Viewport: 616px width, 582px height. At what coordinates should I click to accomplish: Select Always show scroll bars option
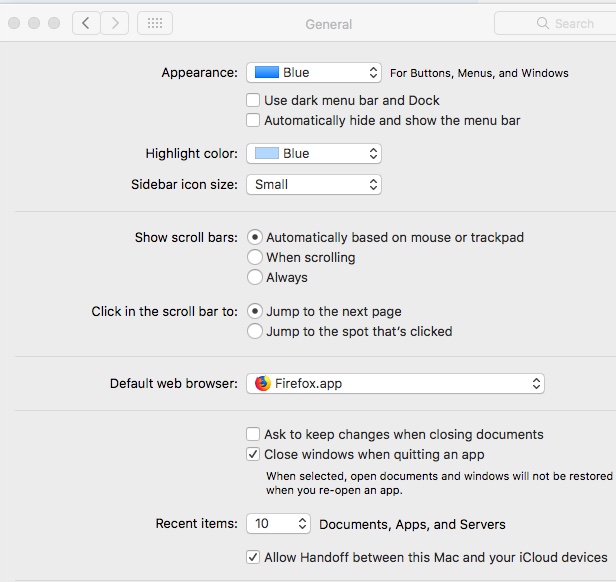coord(255,277)
